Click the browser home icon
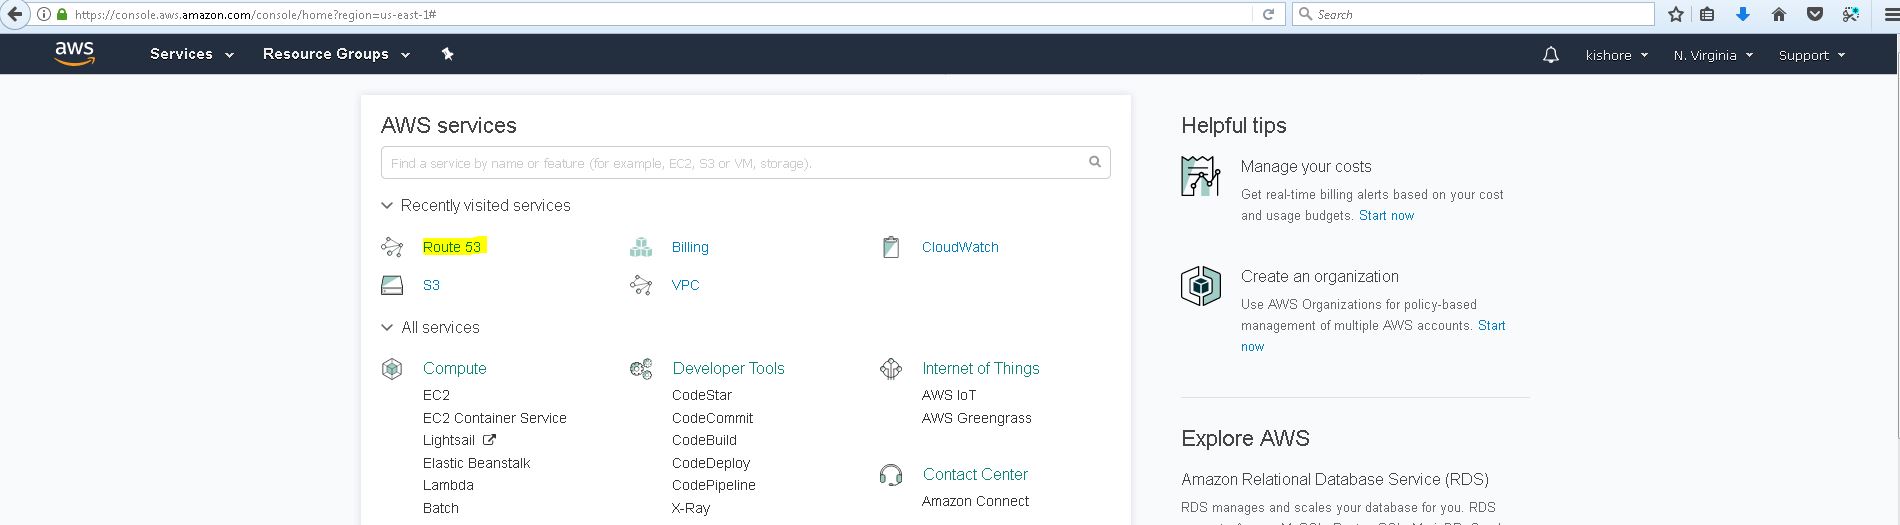 [x=1778, y=14]
